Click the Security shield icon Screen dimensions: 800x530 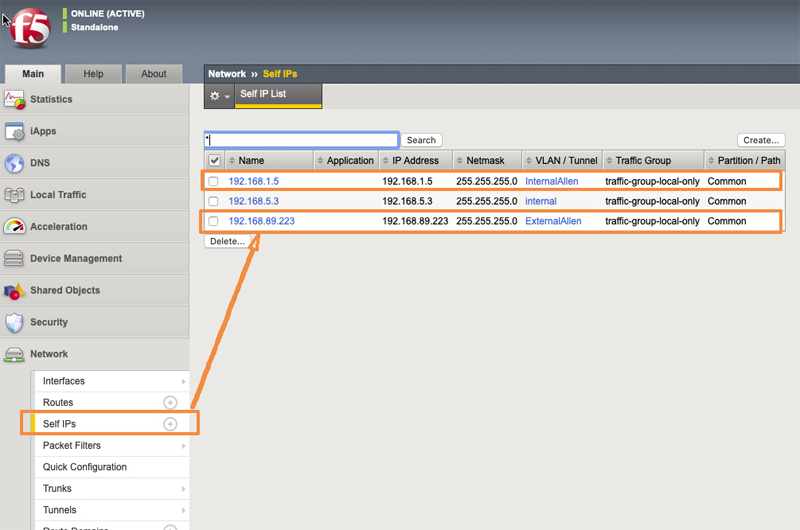tap(14, 322)
